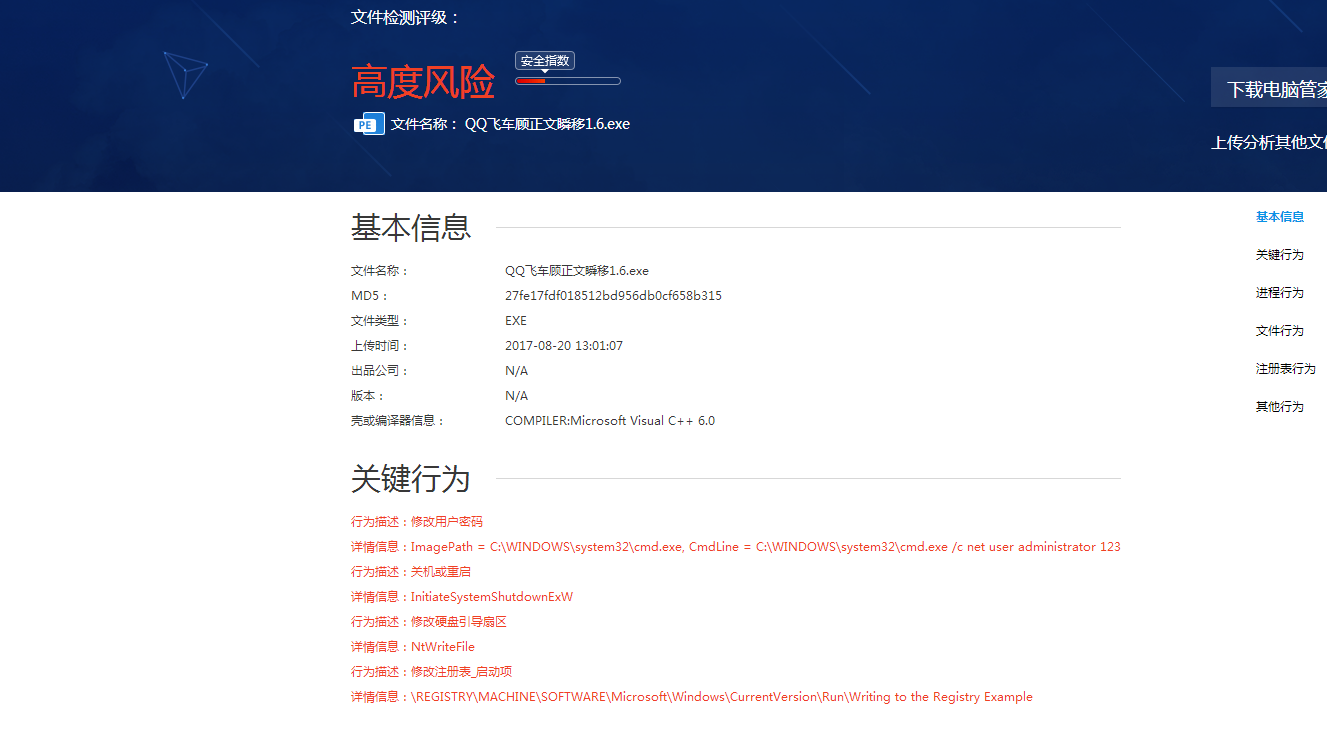Image resolution: width=1327 pixels, height=739 pixels.
Task: Click the 出品公司 label
Action: click(380, 371)
